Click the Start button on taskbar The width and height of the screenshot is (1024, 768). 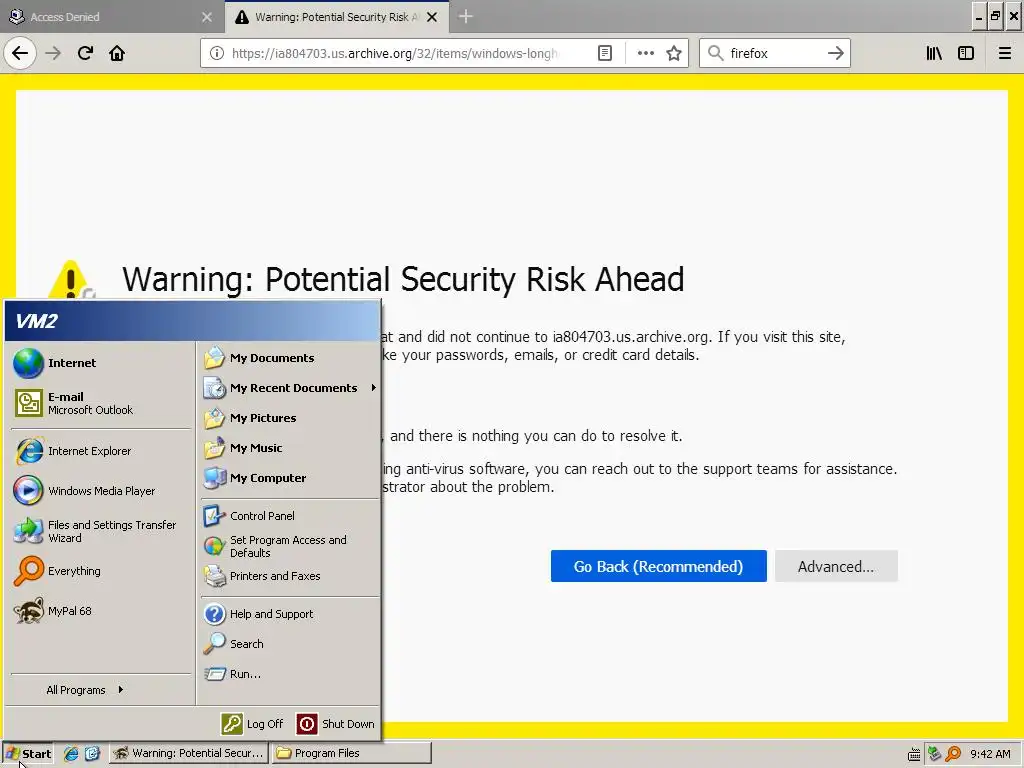(x=28, y=753)
